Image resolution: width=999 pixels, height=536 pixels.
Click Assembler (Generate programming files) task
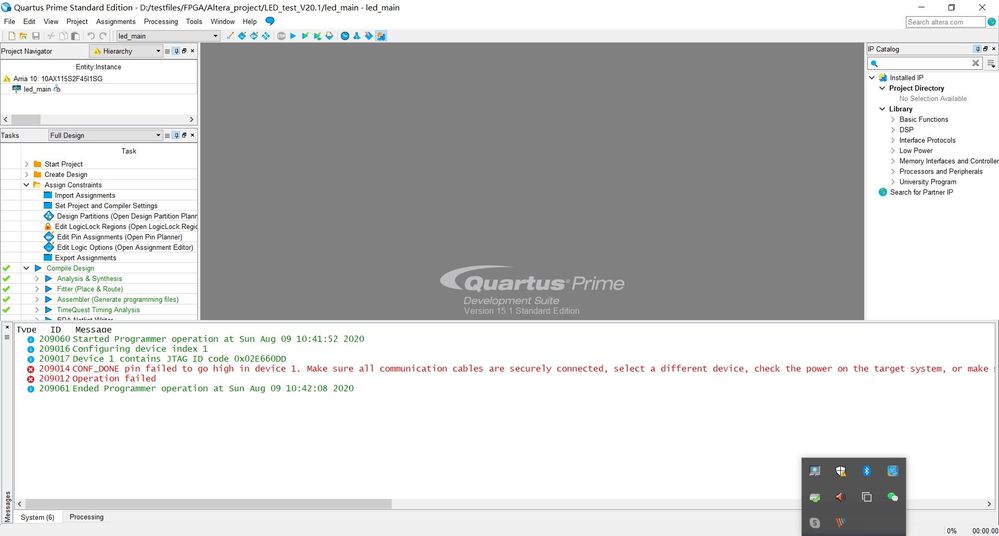pyautogui.click(x=118, y=300)
